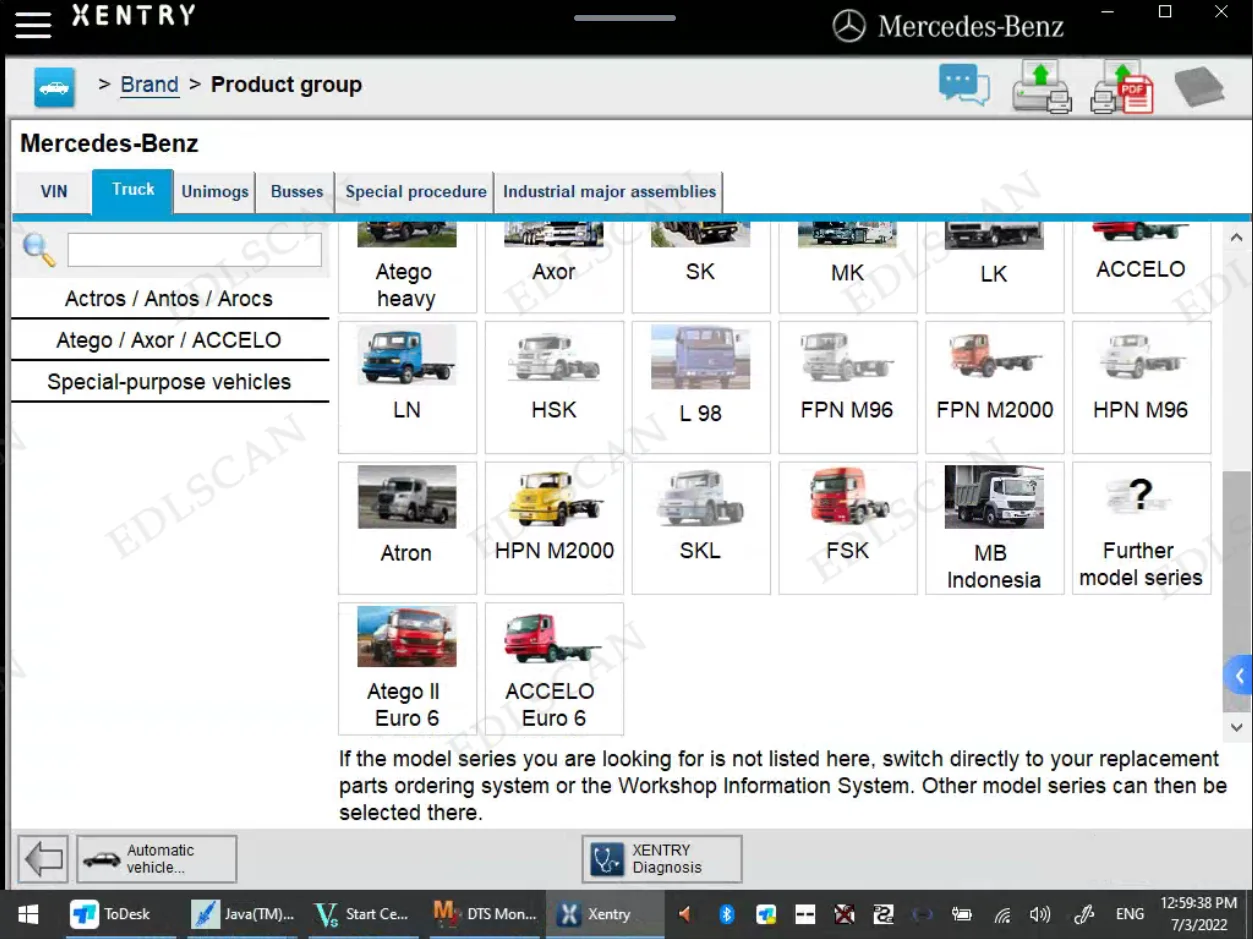Open DTS Mon... app in taskbar
The height and width of the screenshot is (939, 1253).
(x=485, y=914)
